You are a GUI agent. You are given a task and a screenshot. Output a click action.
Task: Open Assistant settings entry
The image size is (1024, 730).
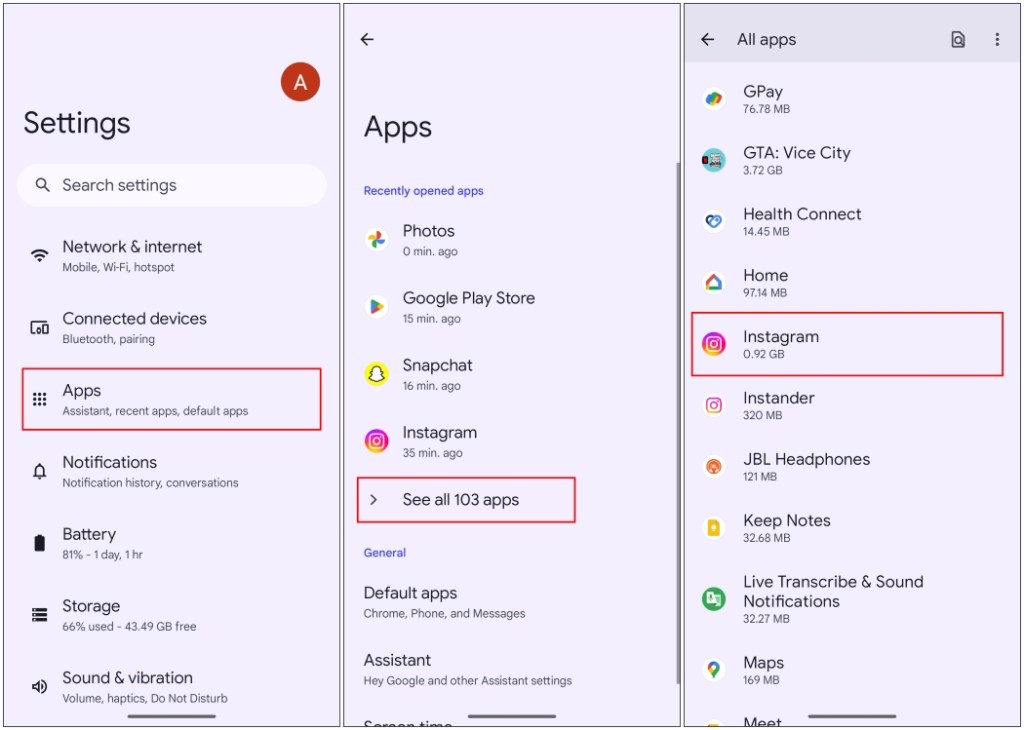point(511,669)
